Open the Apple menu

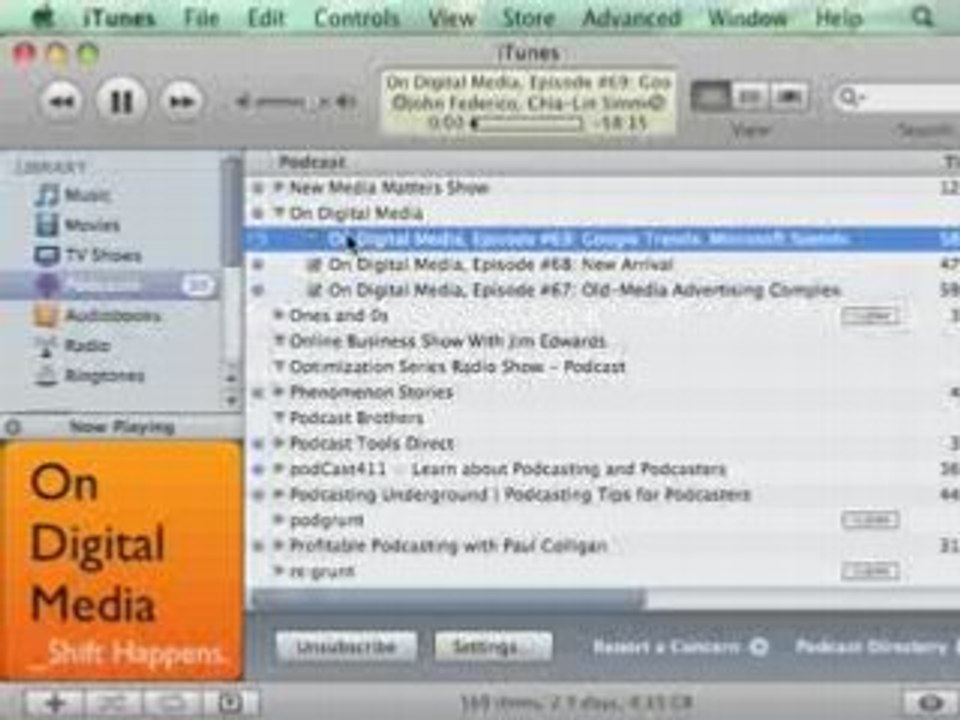(x=43, y=17)
